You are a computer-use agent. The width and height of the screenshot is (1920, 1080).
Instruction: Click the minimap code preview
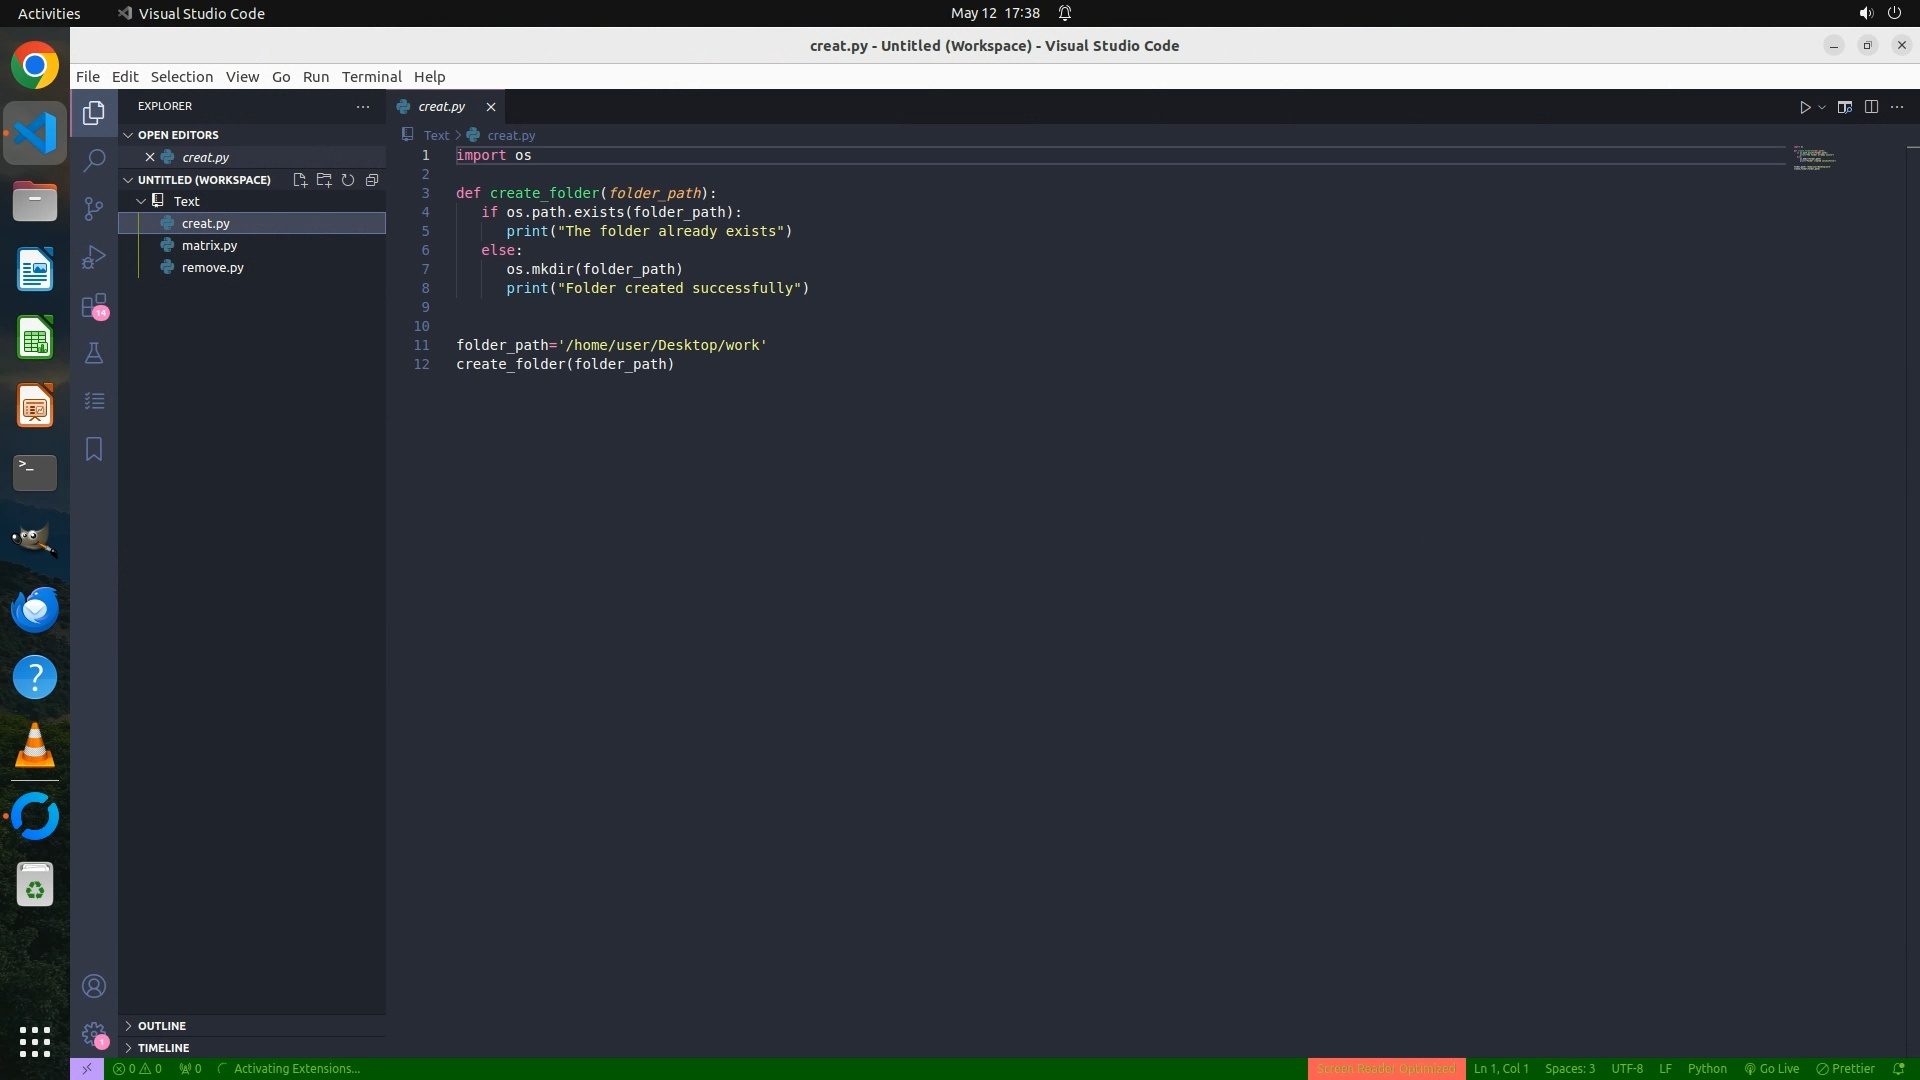1813,159
